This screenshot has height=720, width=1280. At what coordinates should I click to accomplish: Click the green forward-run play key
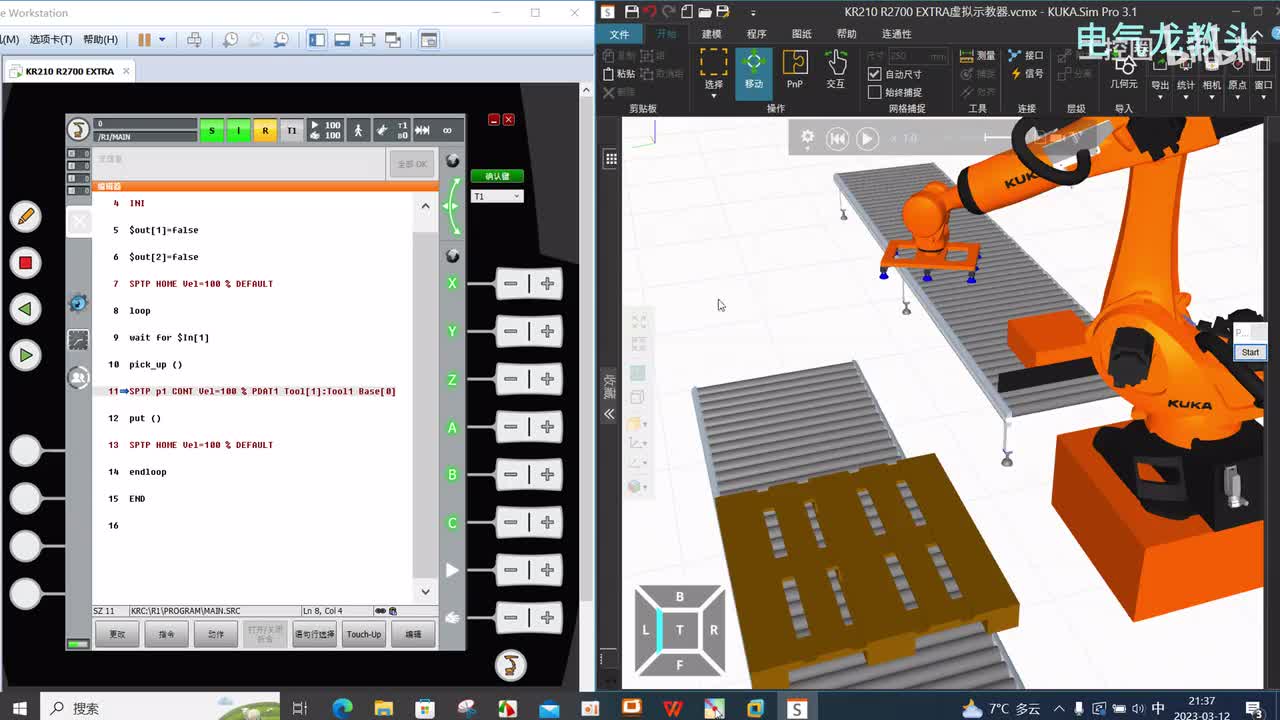coord(25,355)
